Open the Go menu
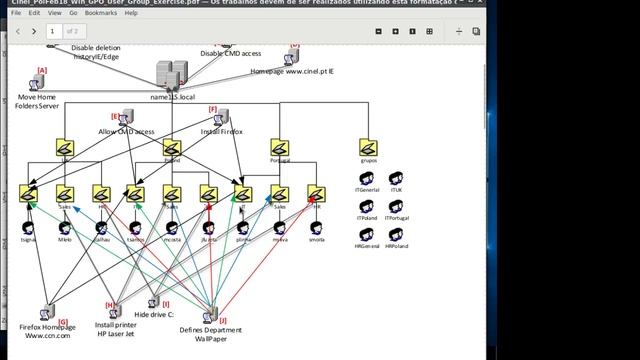Viewport: 640px width, 360px height. pyautogui.click(x=73, y=13)
